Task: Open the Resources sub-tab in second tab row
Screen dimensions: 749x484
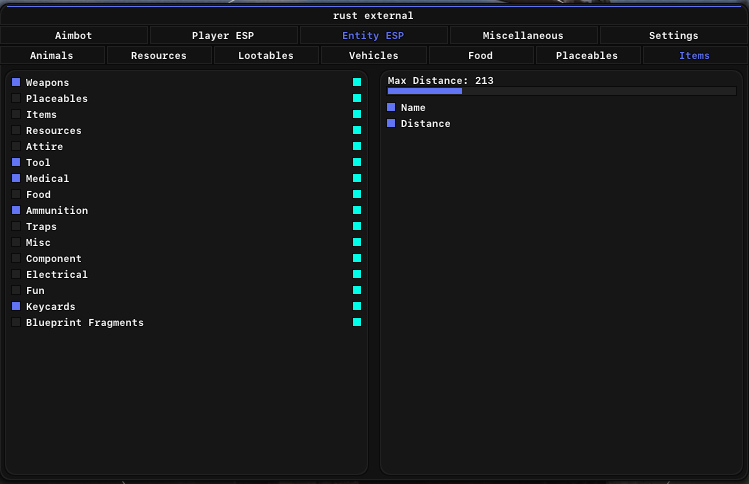Action: click(x=159, y=55)
